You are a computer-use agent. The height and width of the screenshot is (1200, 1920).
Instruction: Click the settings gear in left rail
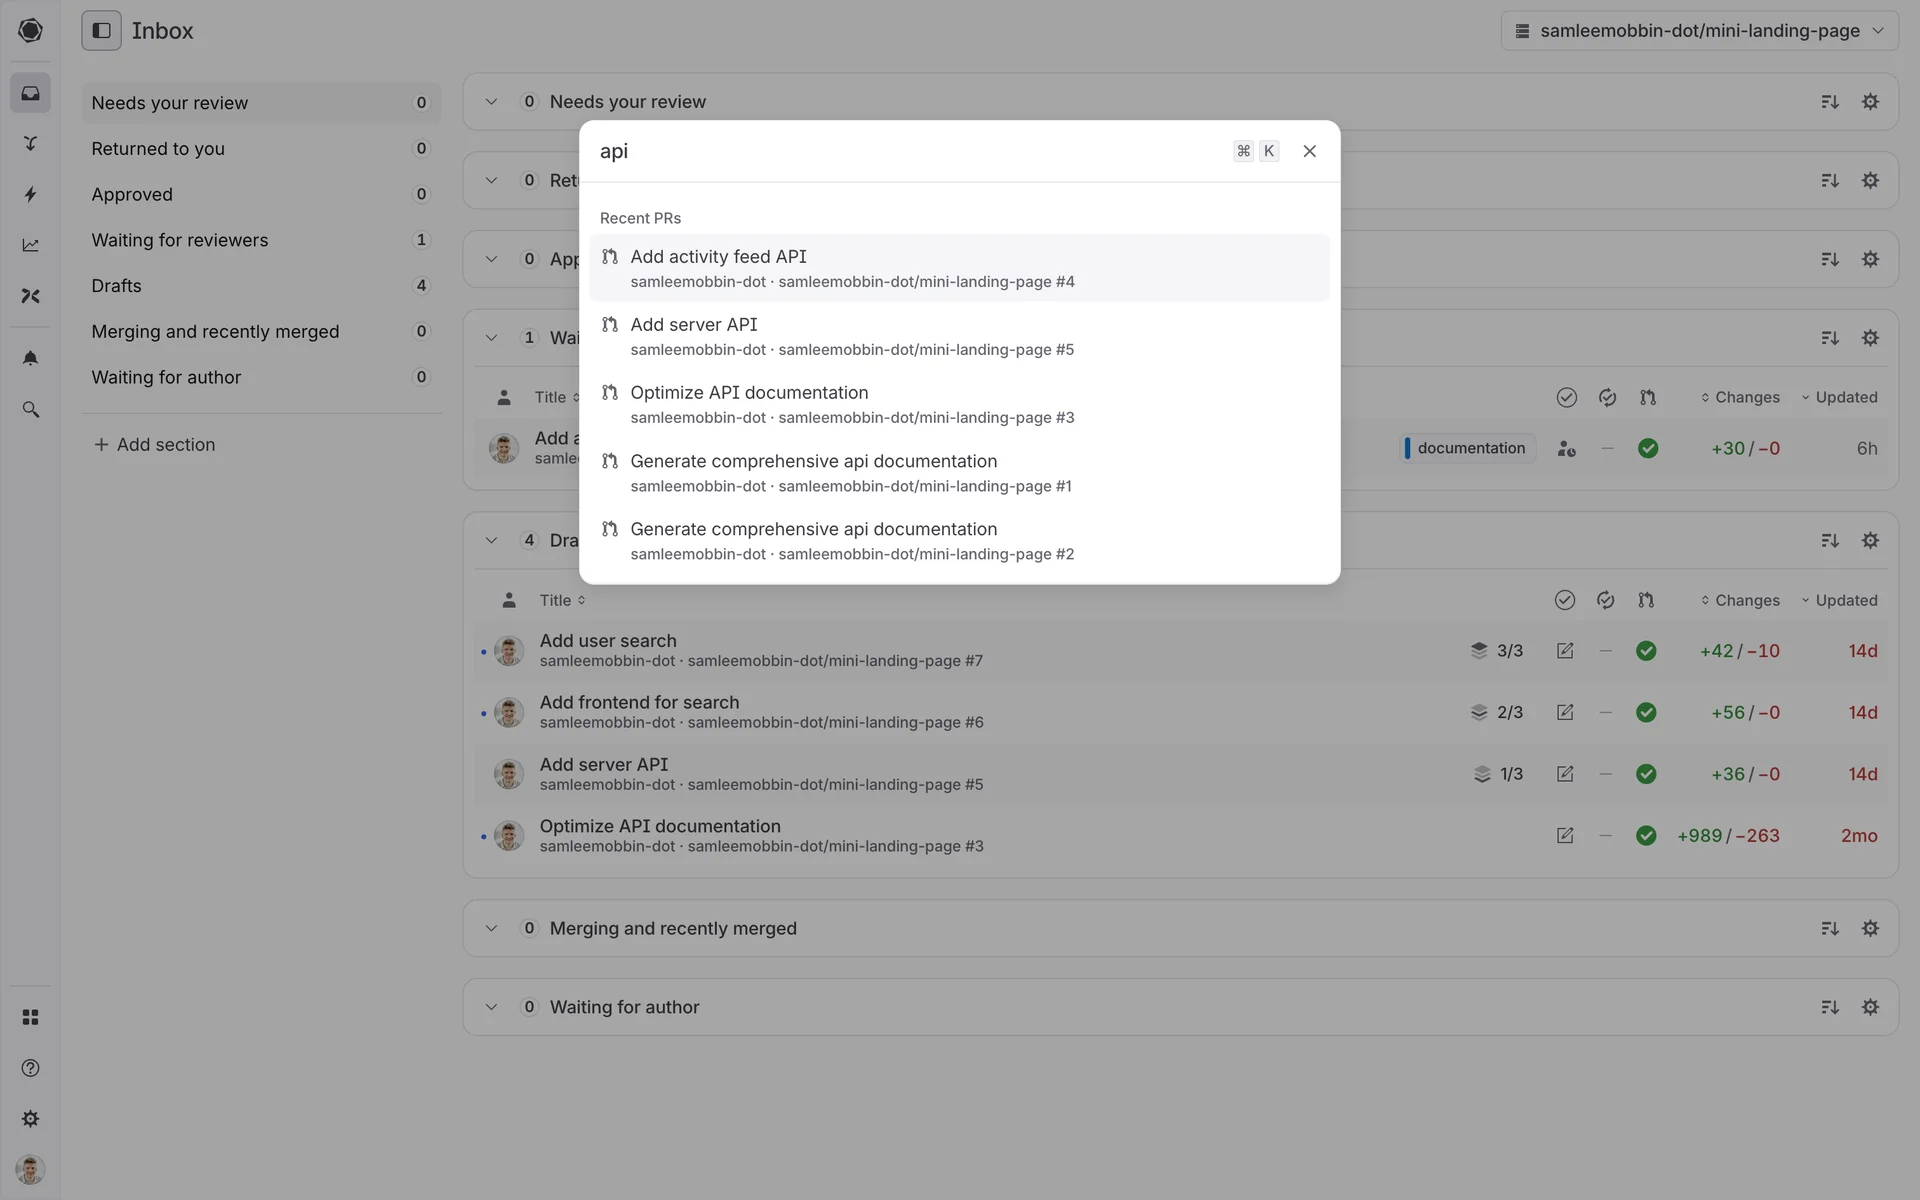click(30, 1119)
